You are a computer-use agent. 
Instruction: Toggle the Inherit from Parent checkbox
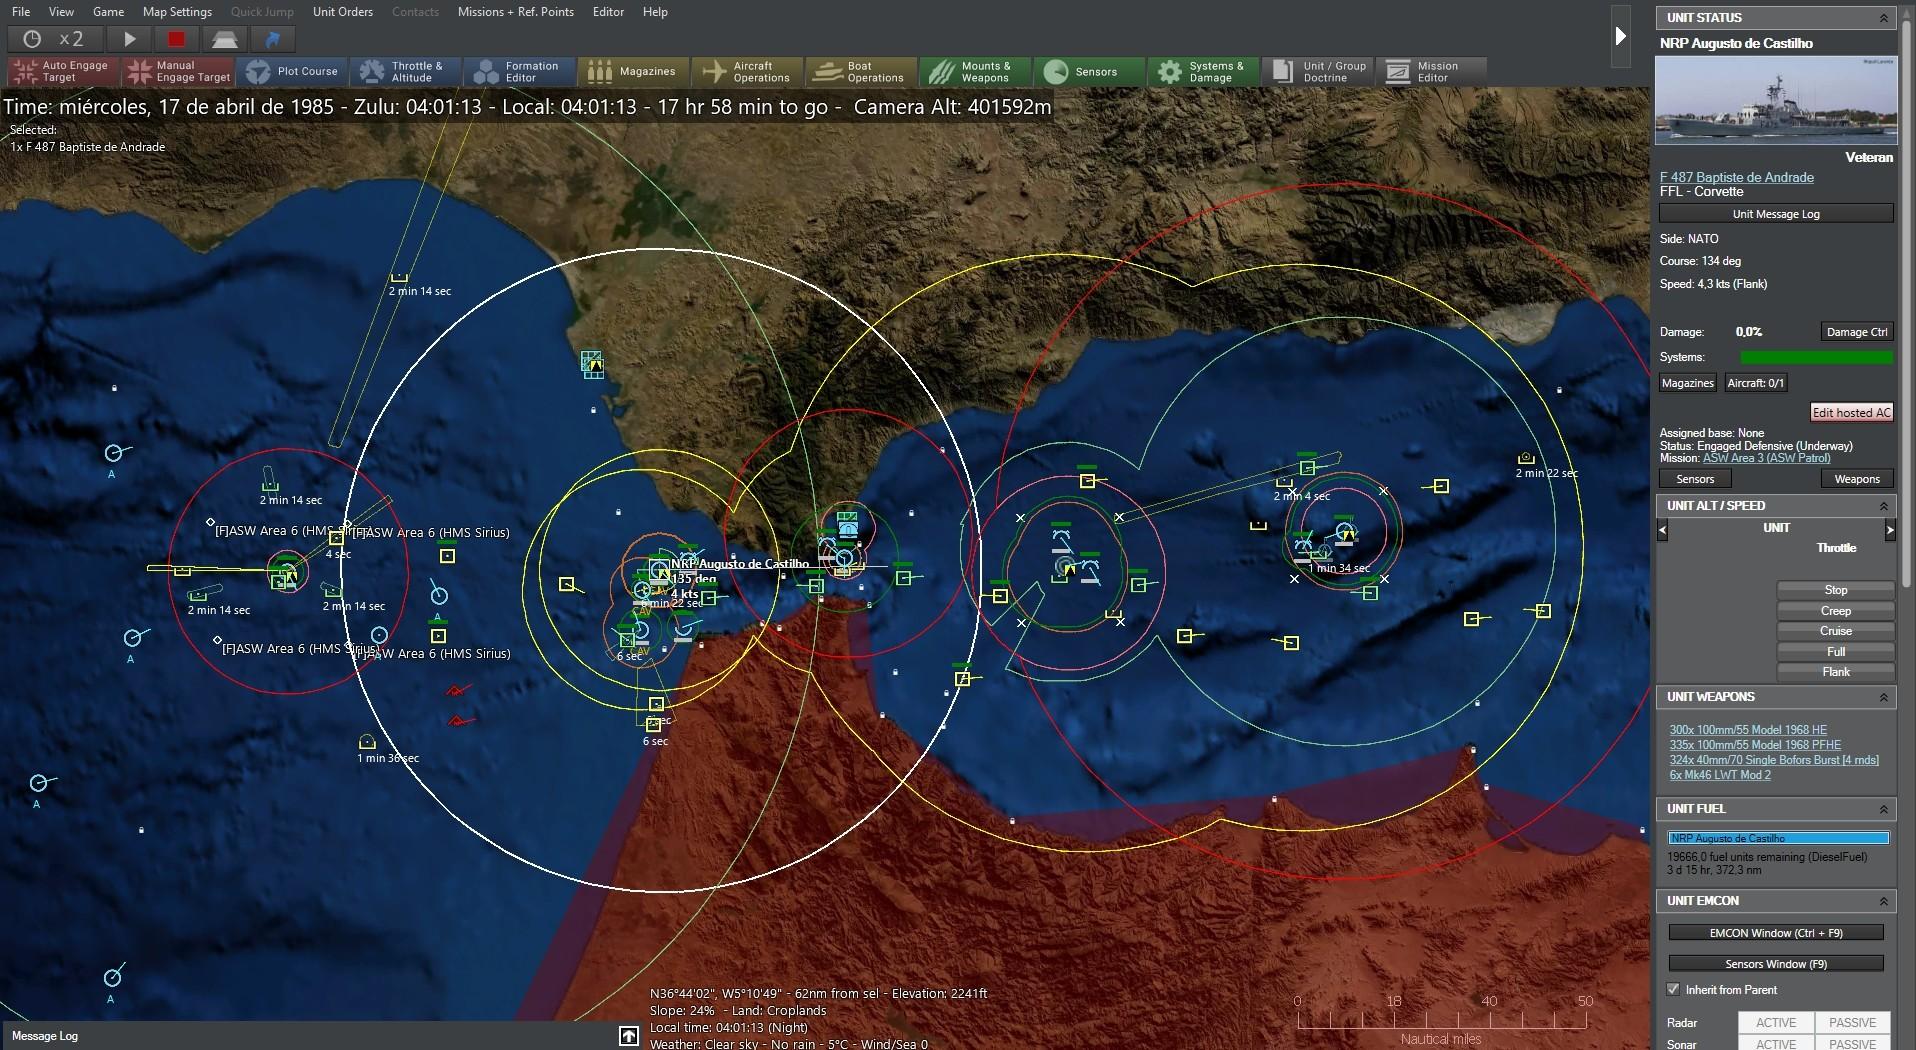pyautogui.click(x=1674, y=989)
